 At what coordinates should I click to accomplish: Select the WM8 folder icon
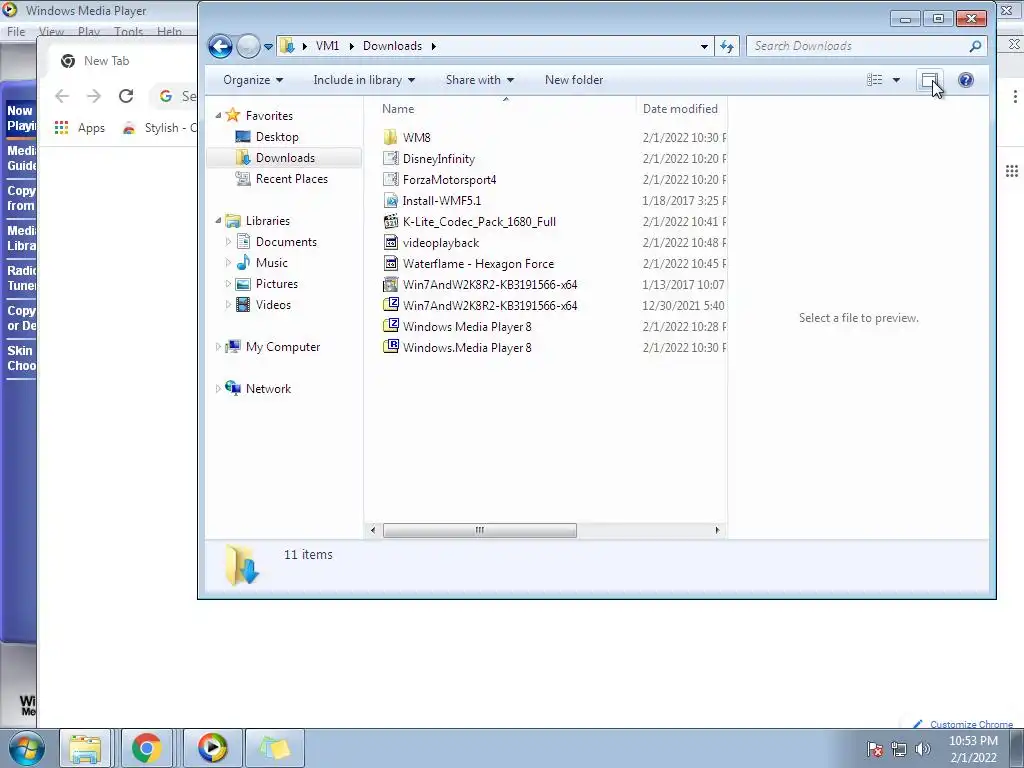click(391, 137)
